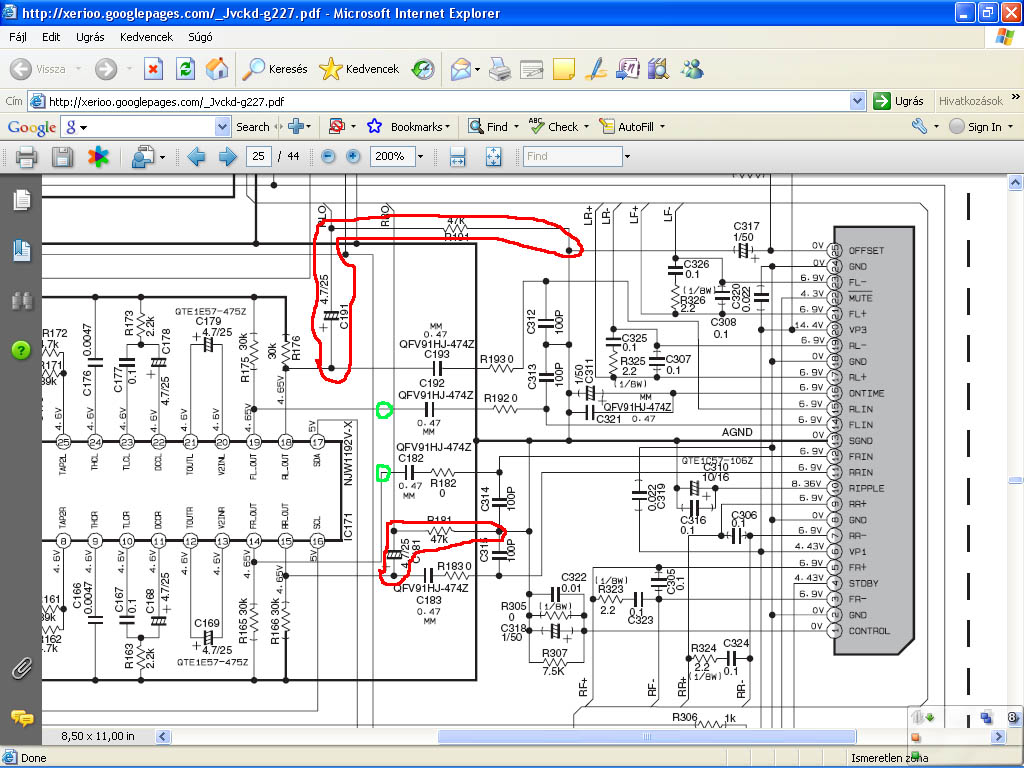Print the PDF from Adobe toolbar
Image resolution: width=1024 pixels, height=768 pixels.
[26, 157]
